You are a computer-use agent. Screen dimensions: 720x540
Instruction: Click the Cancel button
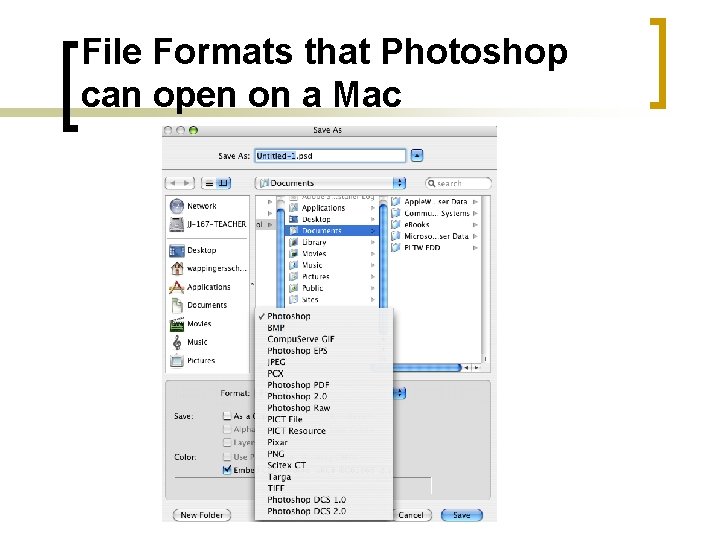411,515
